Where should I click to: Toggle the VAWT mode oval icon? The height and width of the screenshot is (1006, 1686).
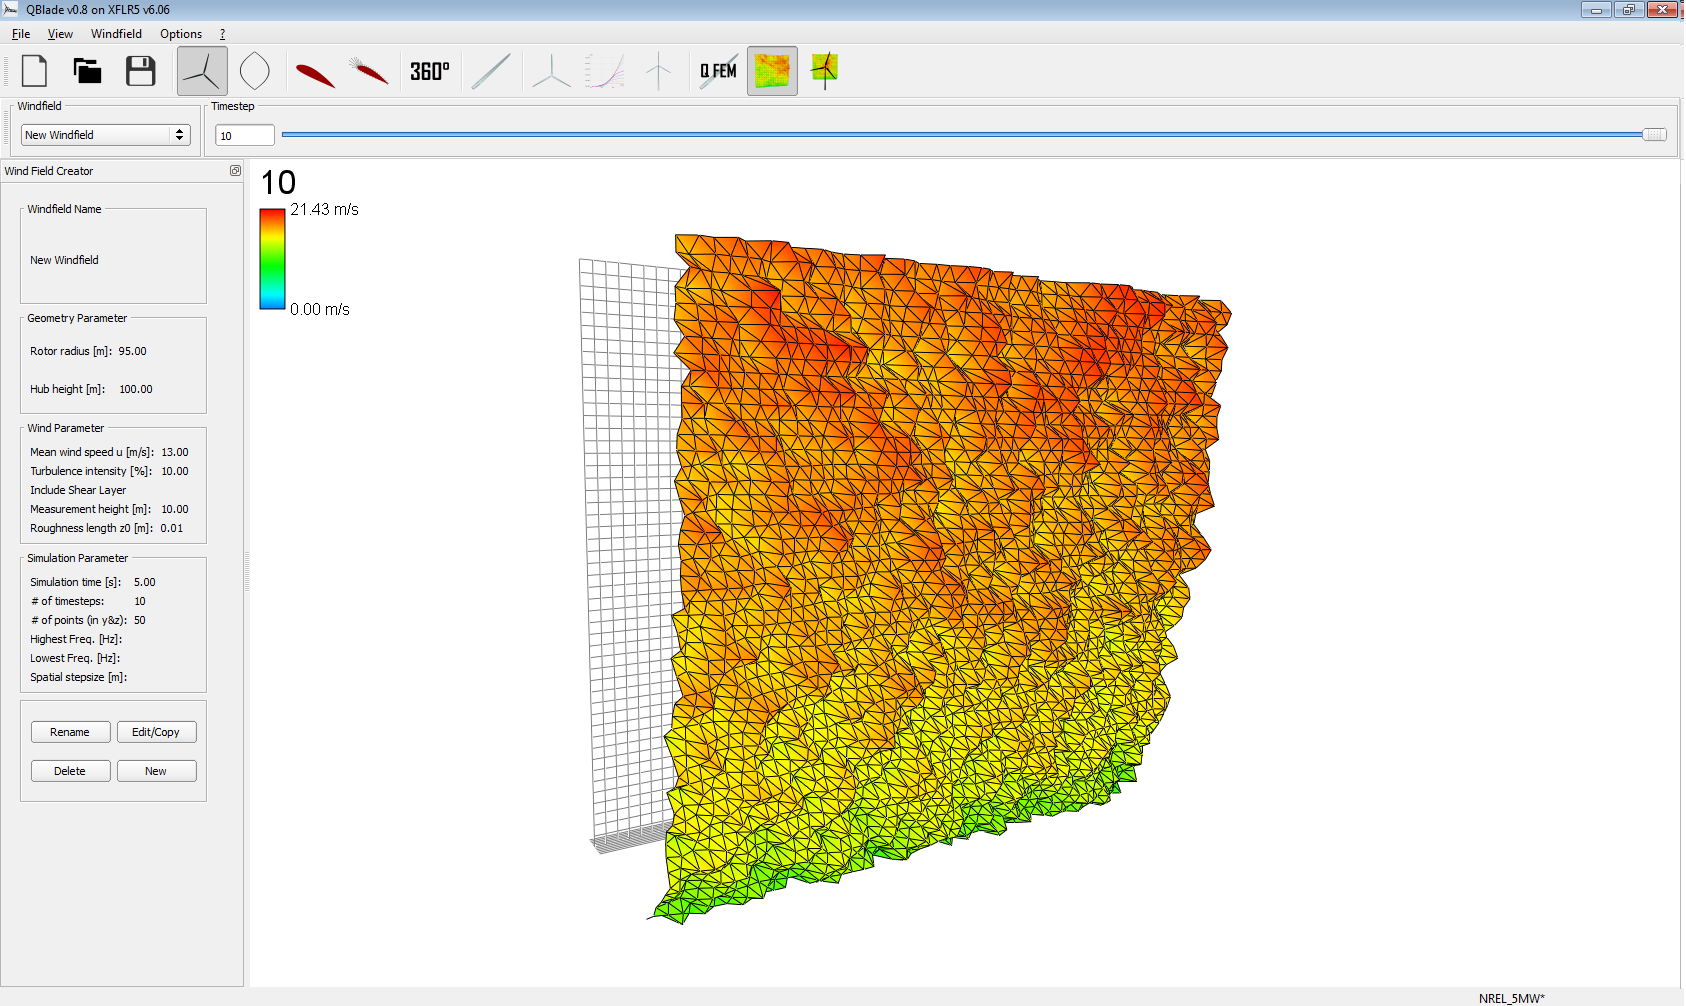click(x=255, y=71)
